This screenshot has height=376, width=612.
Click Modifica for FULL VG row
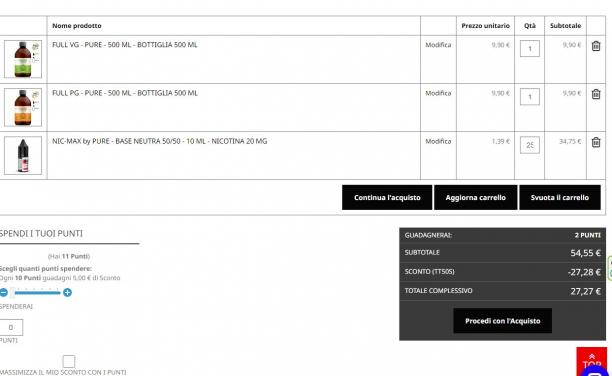tap(438, 45)
